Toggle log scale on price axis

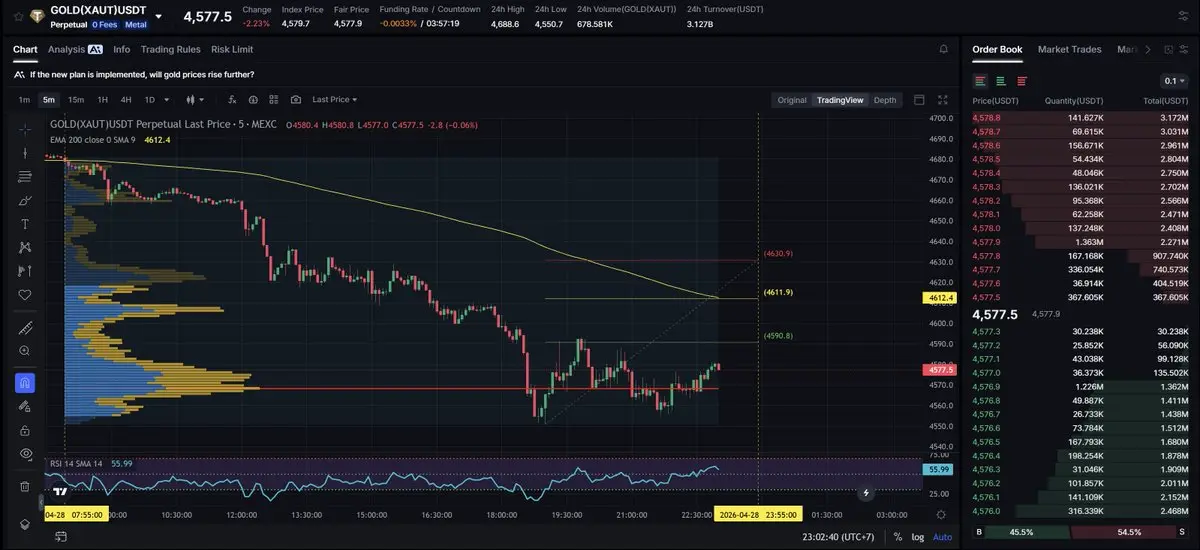(918, 537)
